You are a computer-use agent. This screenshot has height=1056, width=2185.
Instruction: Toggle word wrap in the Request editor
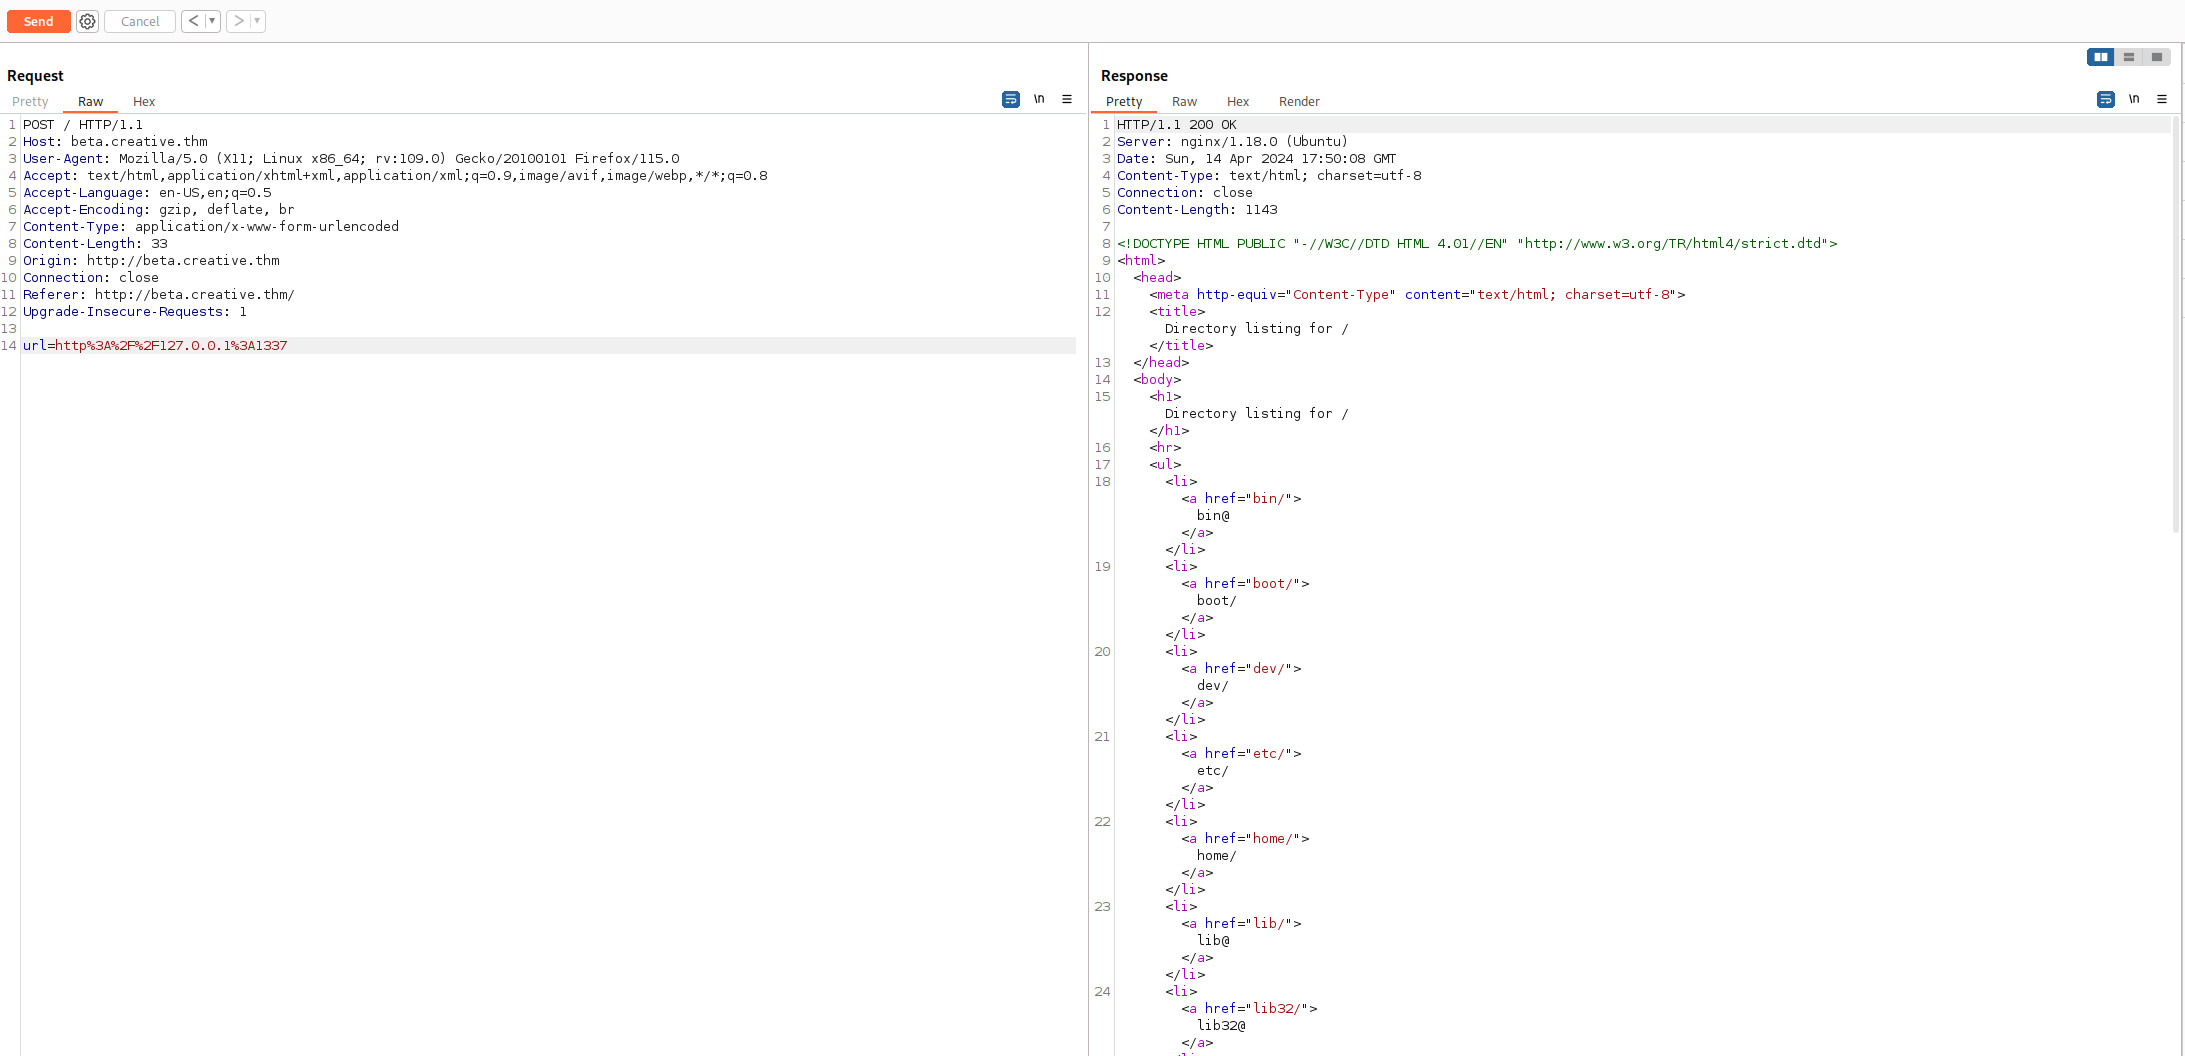[x=1011, y=99]
